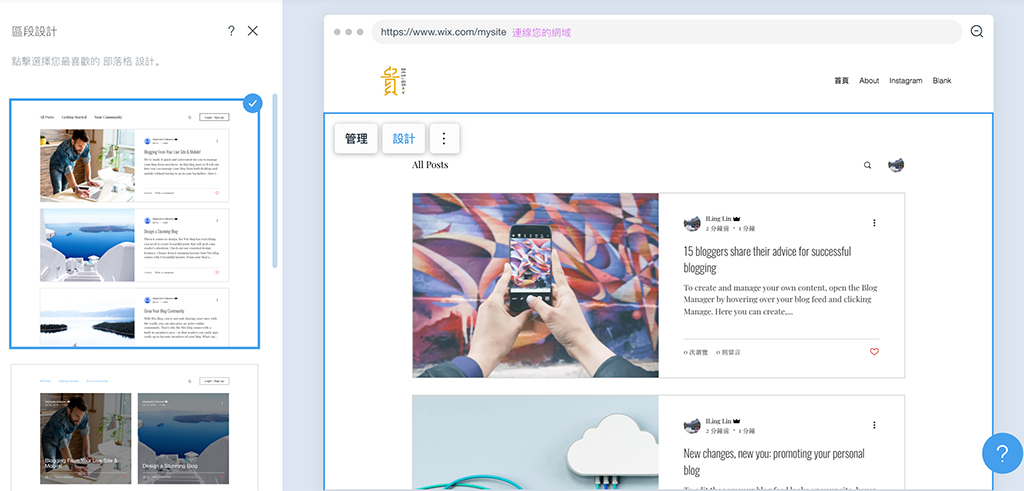The width and height of the screenshot is (1024, 491).
Task: Click the 管理 button
Action: click(356, 139)
